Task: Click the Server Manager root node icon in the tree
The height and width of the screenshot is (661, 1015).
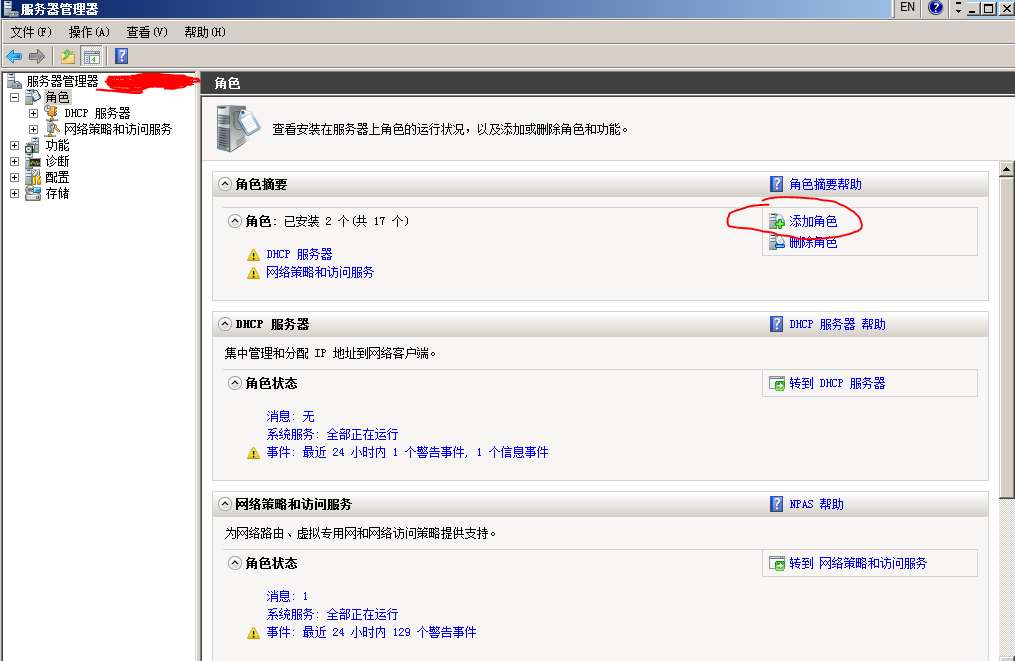Action: 14,81
